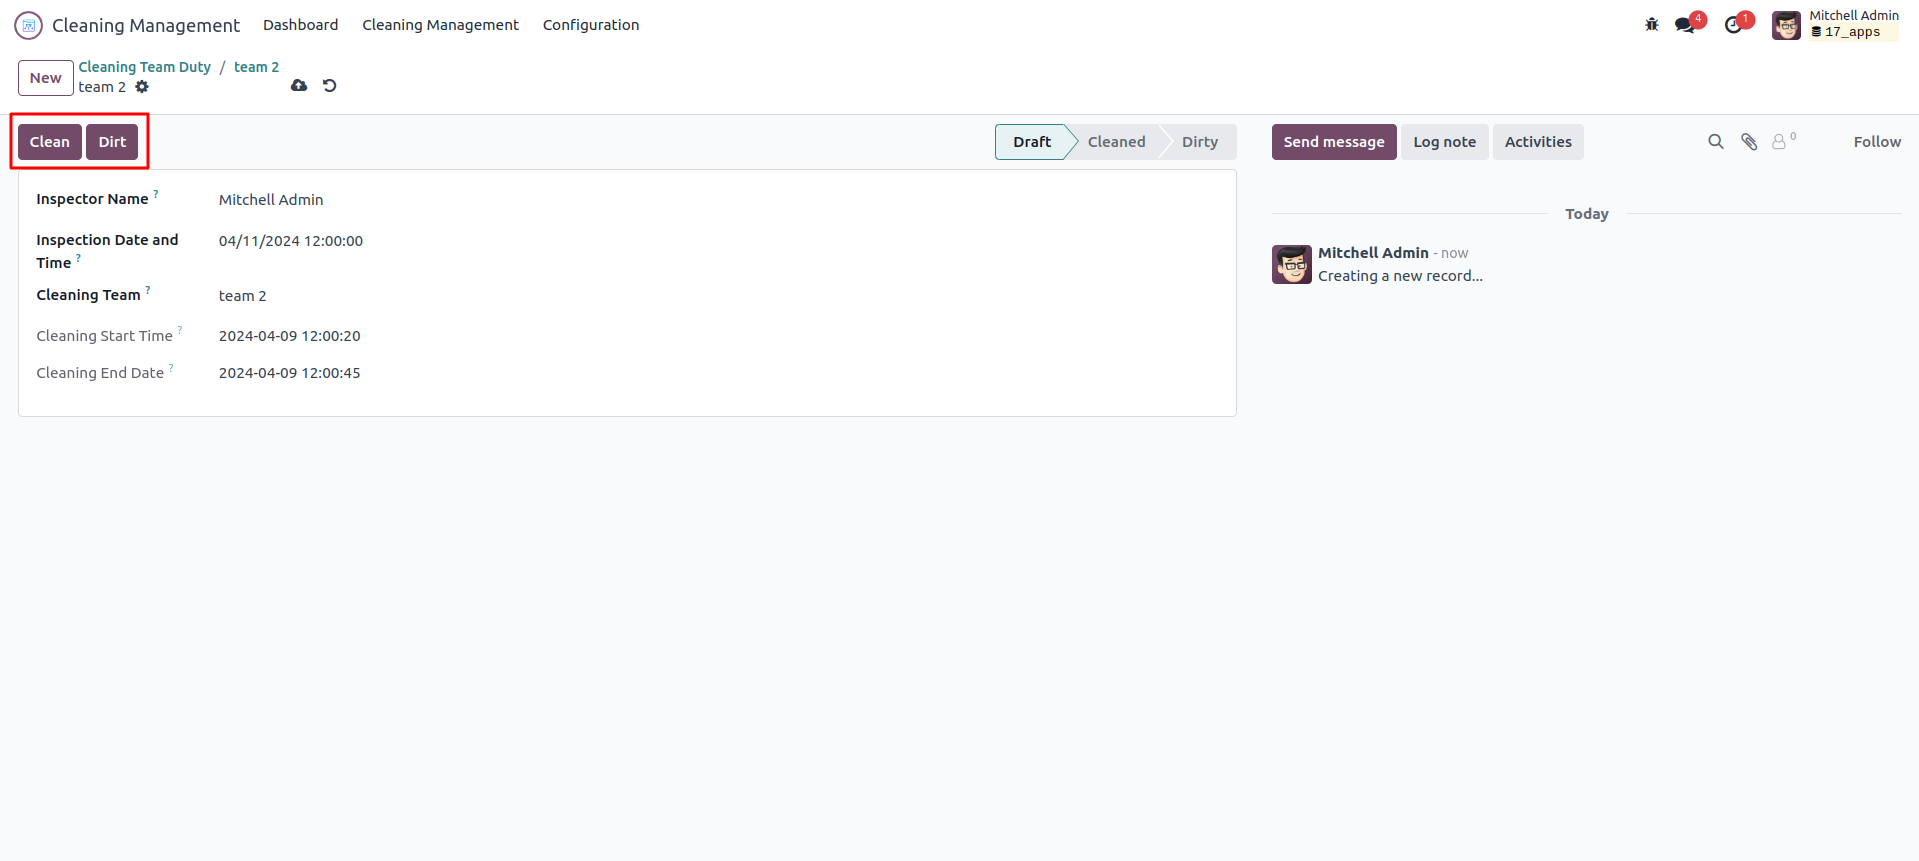Screen dimensions: 1919x861
Task: Click Mitchell Admin avatar in chatter message
Action: tap(1292, 264)
